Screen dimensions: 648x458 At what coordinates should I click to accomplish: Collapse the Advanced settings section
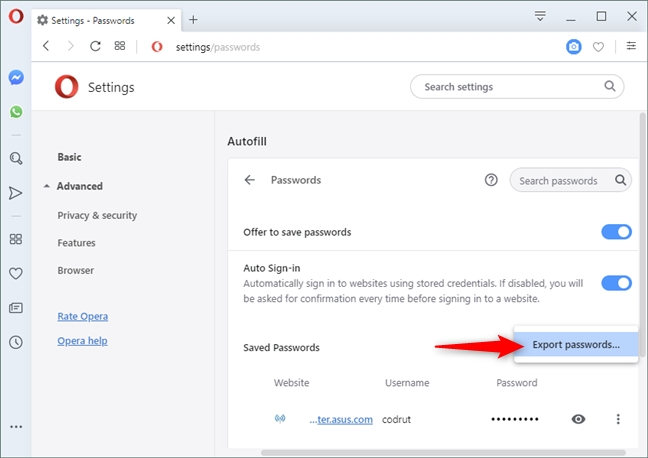click(47, 186)
